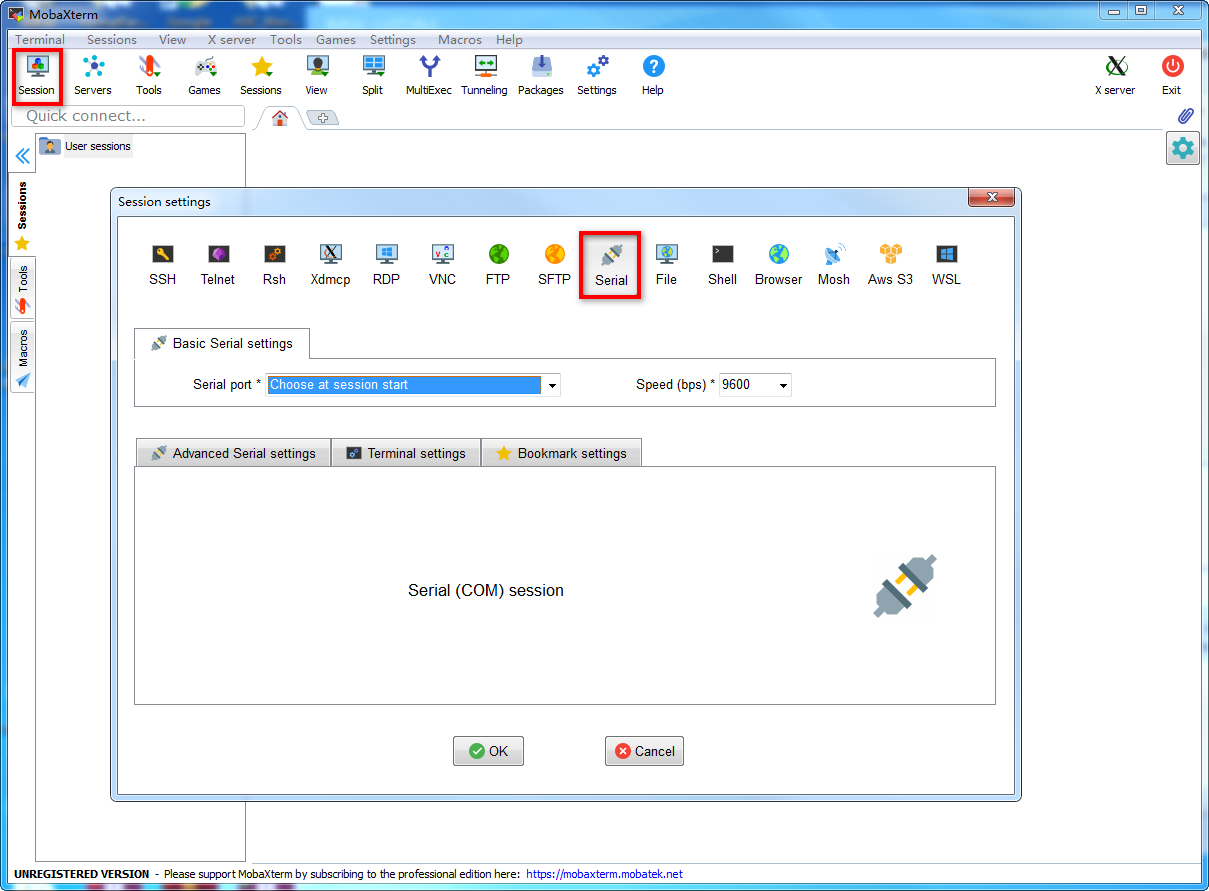Open the Terminal menu
Viewport: 1209px width, 891px height.
tap(40, 40)
